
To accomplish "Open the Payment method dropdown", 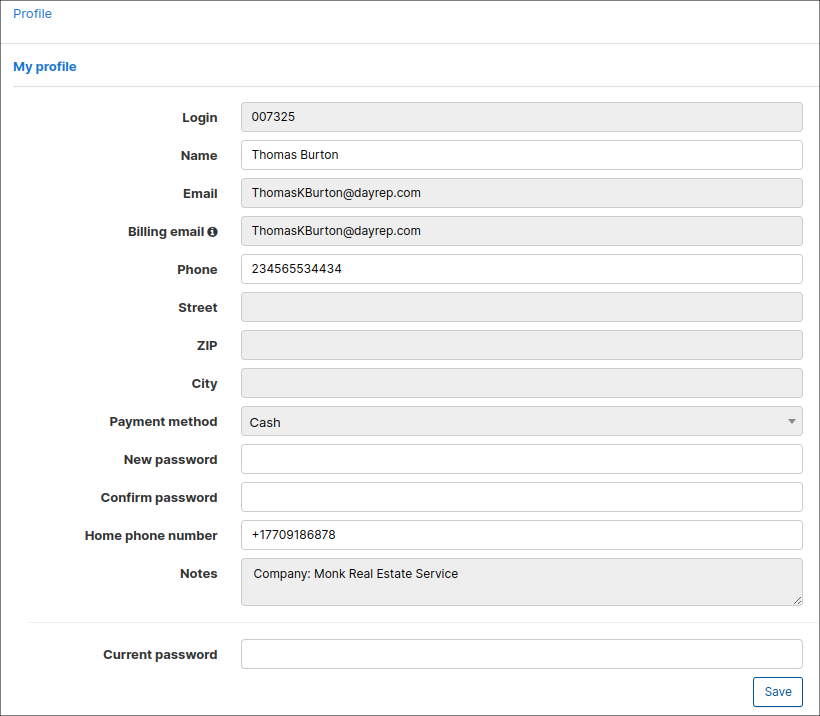I will (520, 422).
